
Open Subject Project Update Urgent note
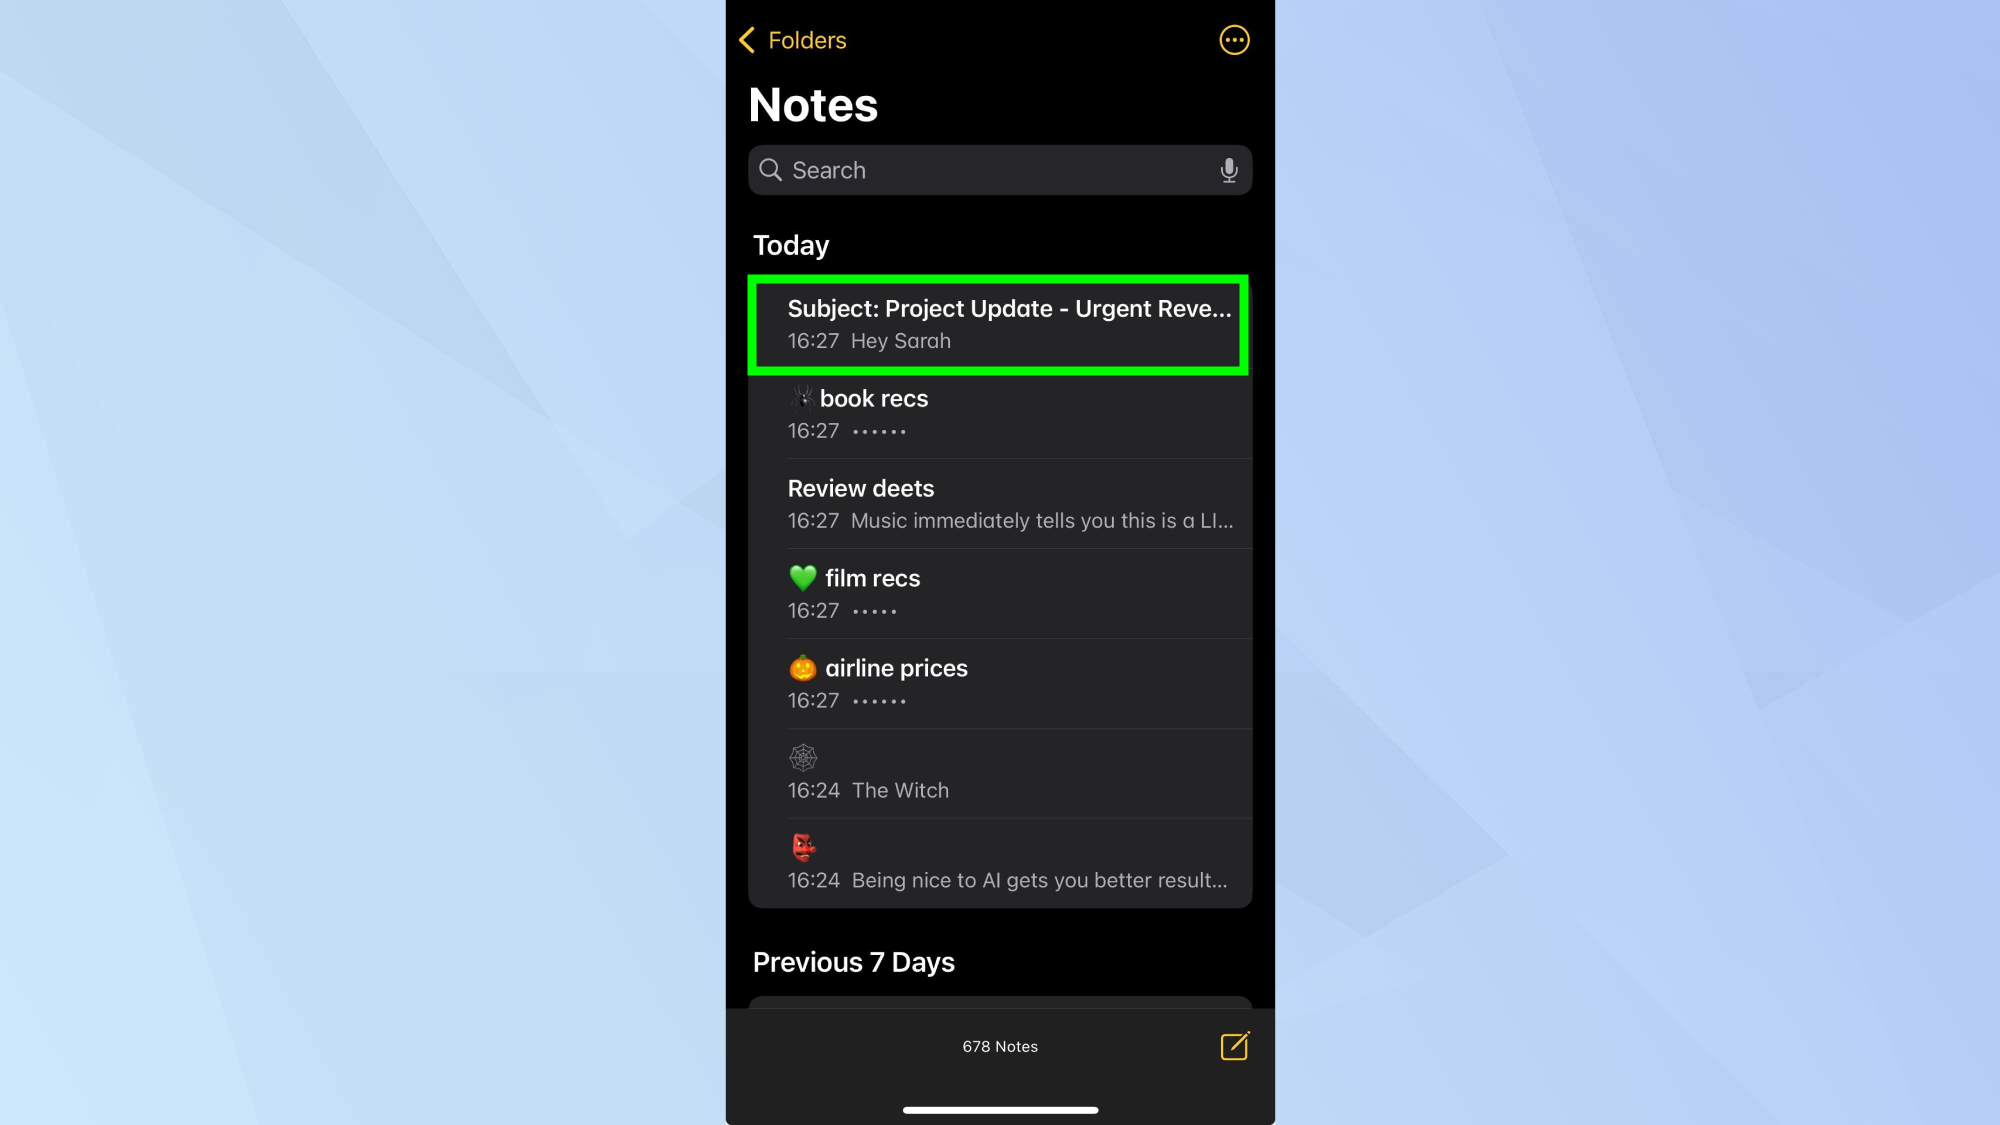click(x=1000, y=323)
